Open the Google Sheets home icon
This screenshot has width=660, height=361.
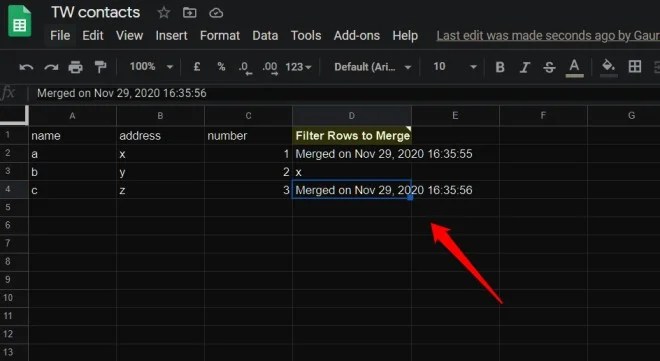19,21
